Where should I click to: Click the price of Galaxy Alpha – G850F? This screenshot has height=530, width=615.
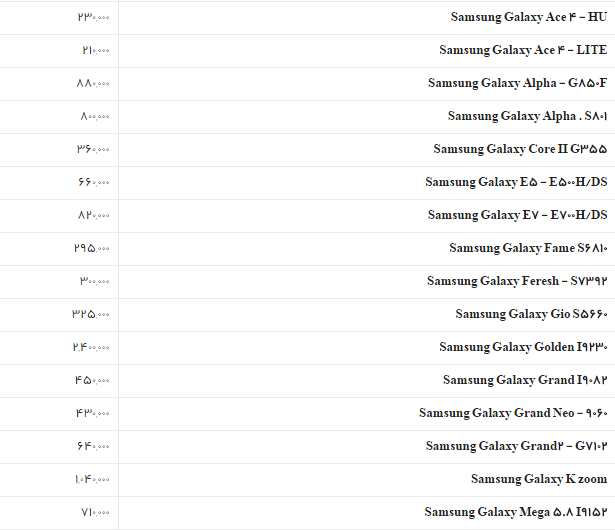click(x=93, y=83)
